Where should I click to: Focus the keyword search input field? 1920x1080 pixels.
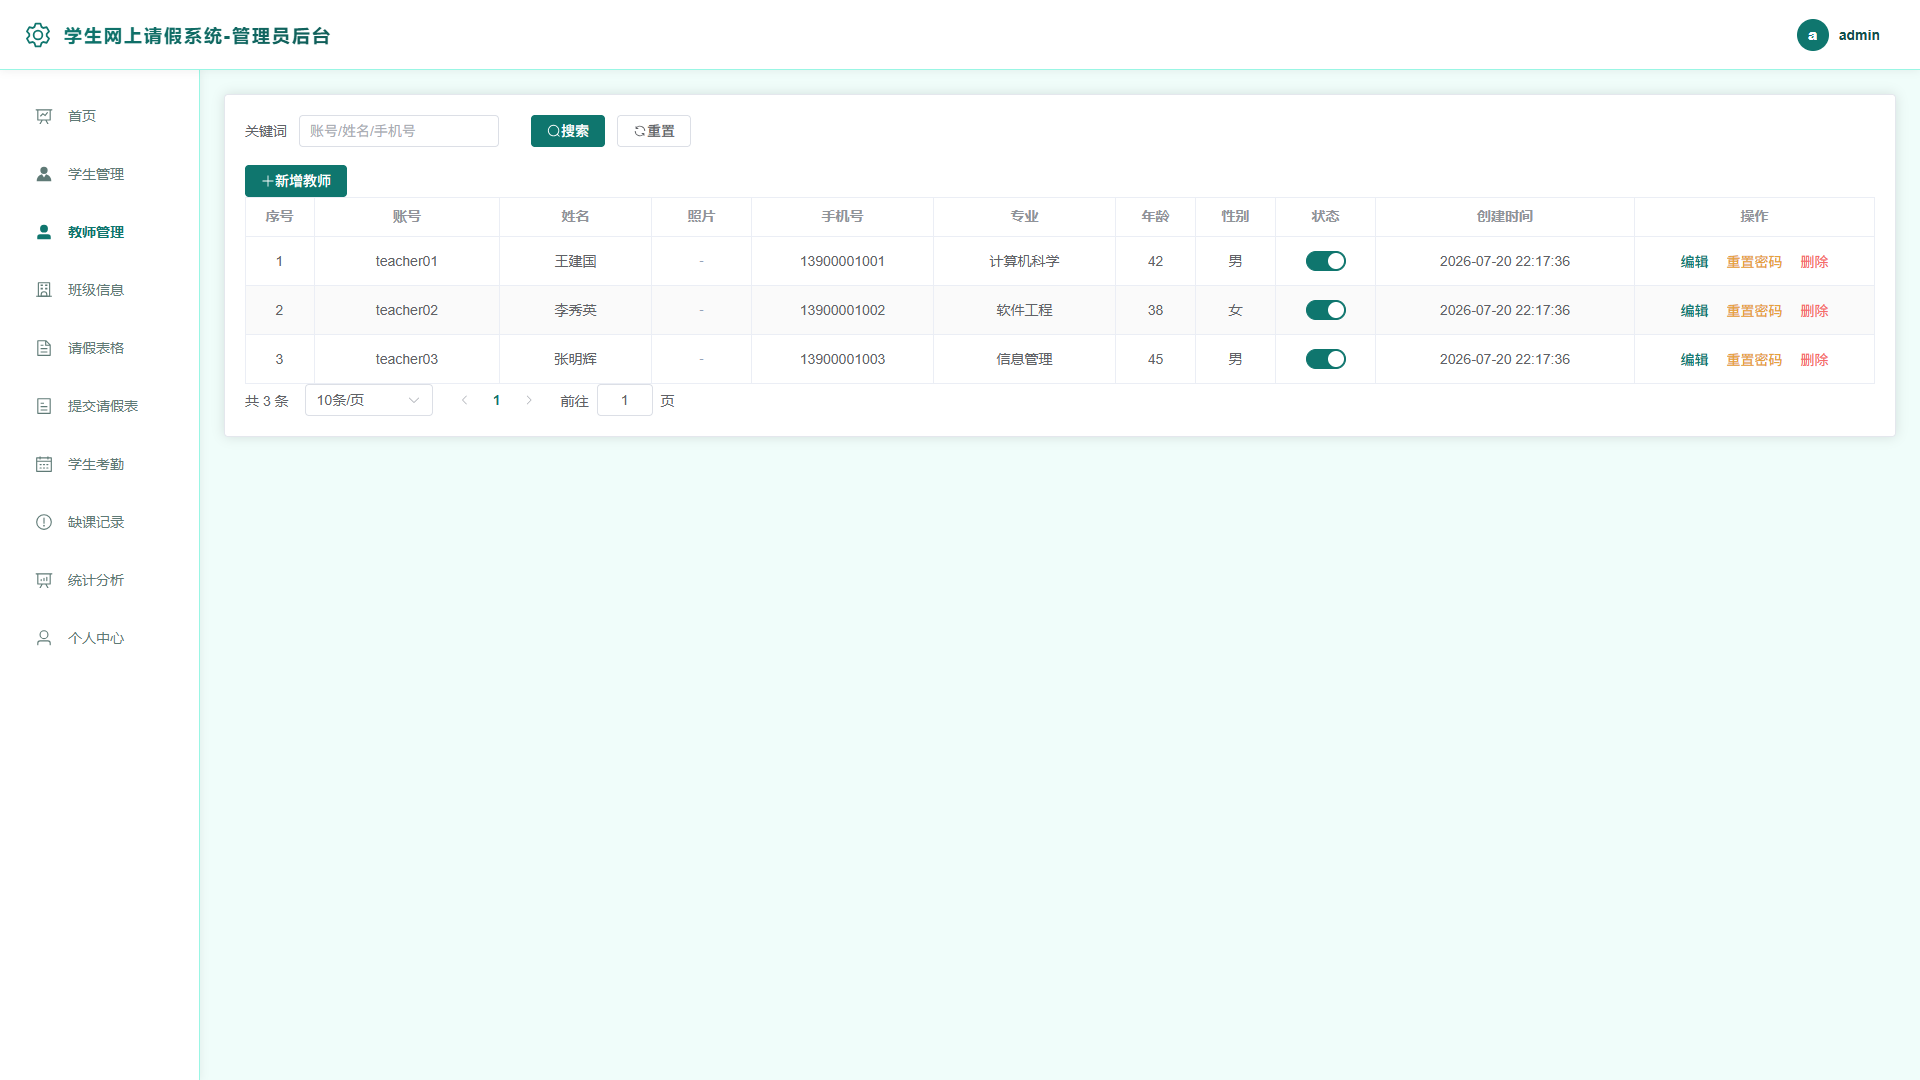[399, 131]
